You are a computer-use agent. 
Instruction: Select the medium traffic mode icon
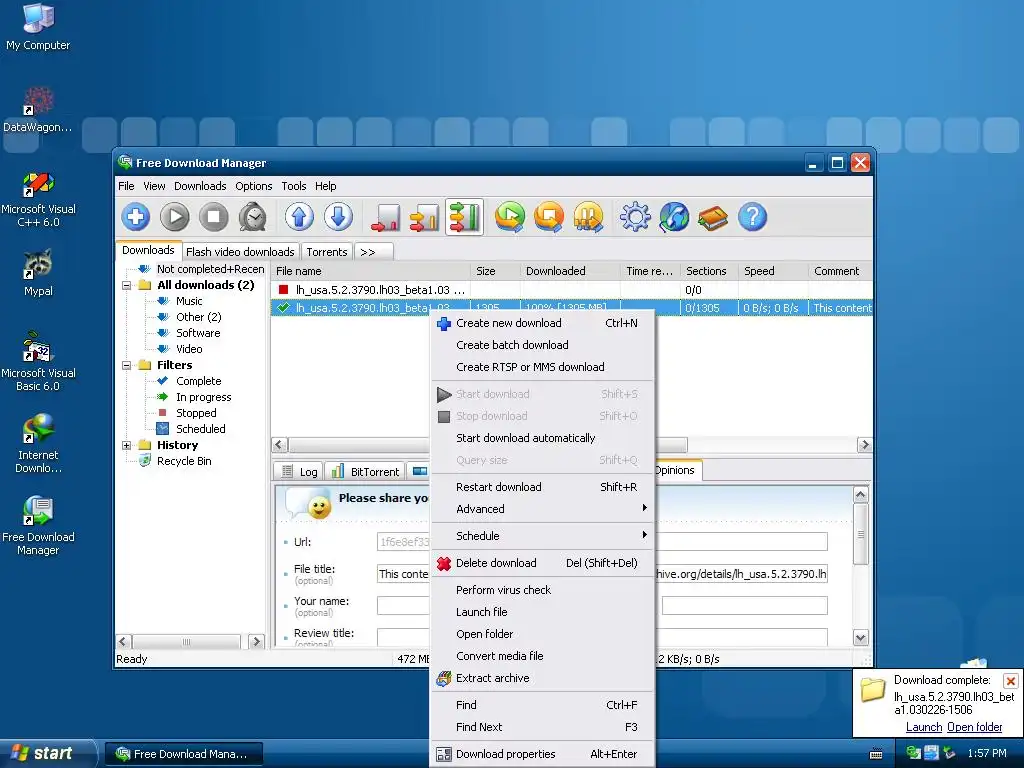(424, 217)
